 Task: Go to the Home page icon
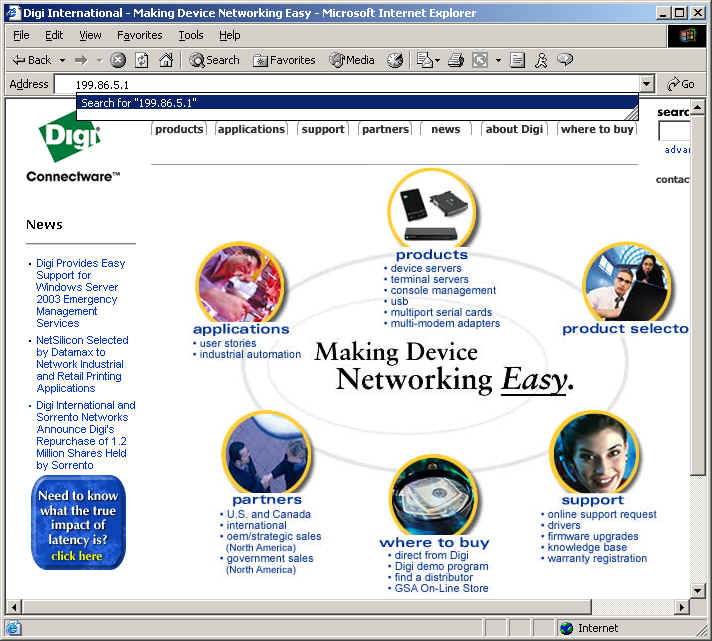tap(167, 60)
